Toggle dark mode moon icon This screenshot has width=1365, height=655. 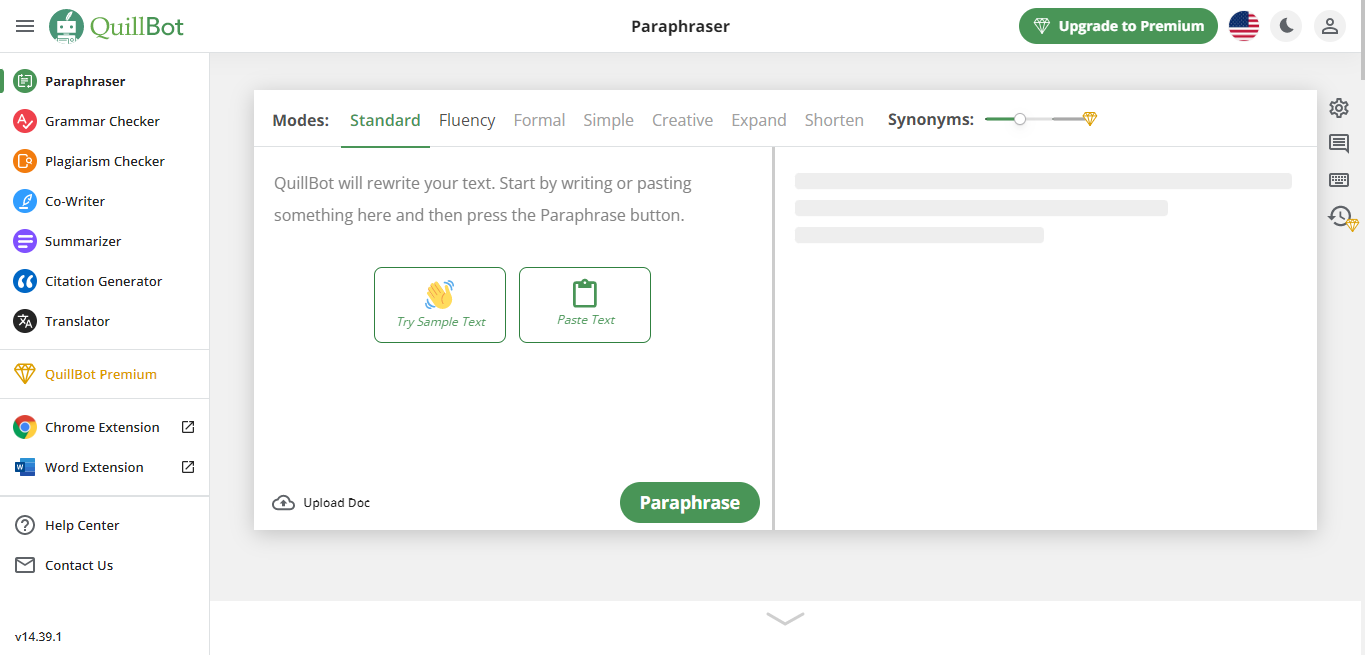coord(1286,26)
